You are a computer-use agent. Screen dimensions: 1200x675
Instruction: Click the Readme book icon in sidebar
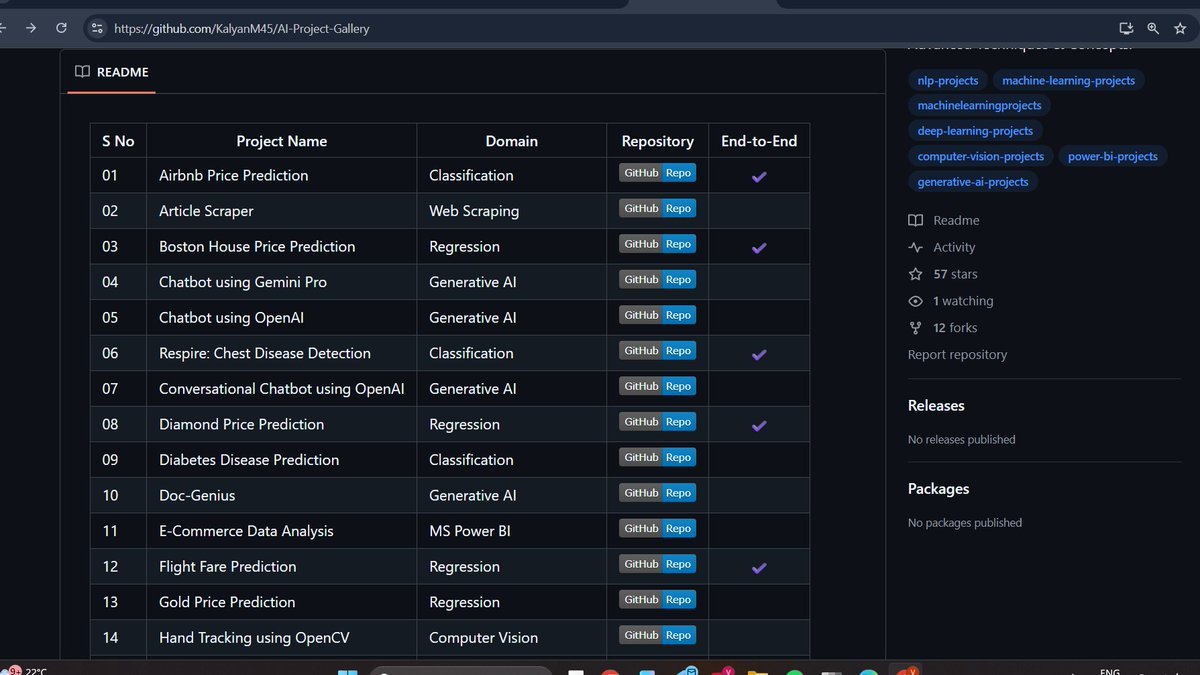click(x=915, y=220)
